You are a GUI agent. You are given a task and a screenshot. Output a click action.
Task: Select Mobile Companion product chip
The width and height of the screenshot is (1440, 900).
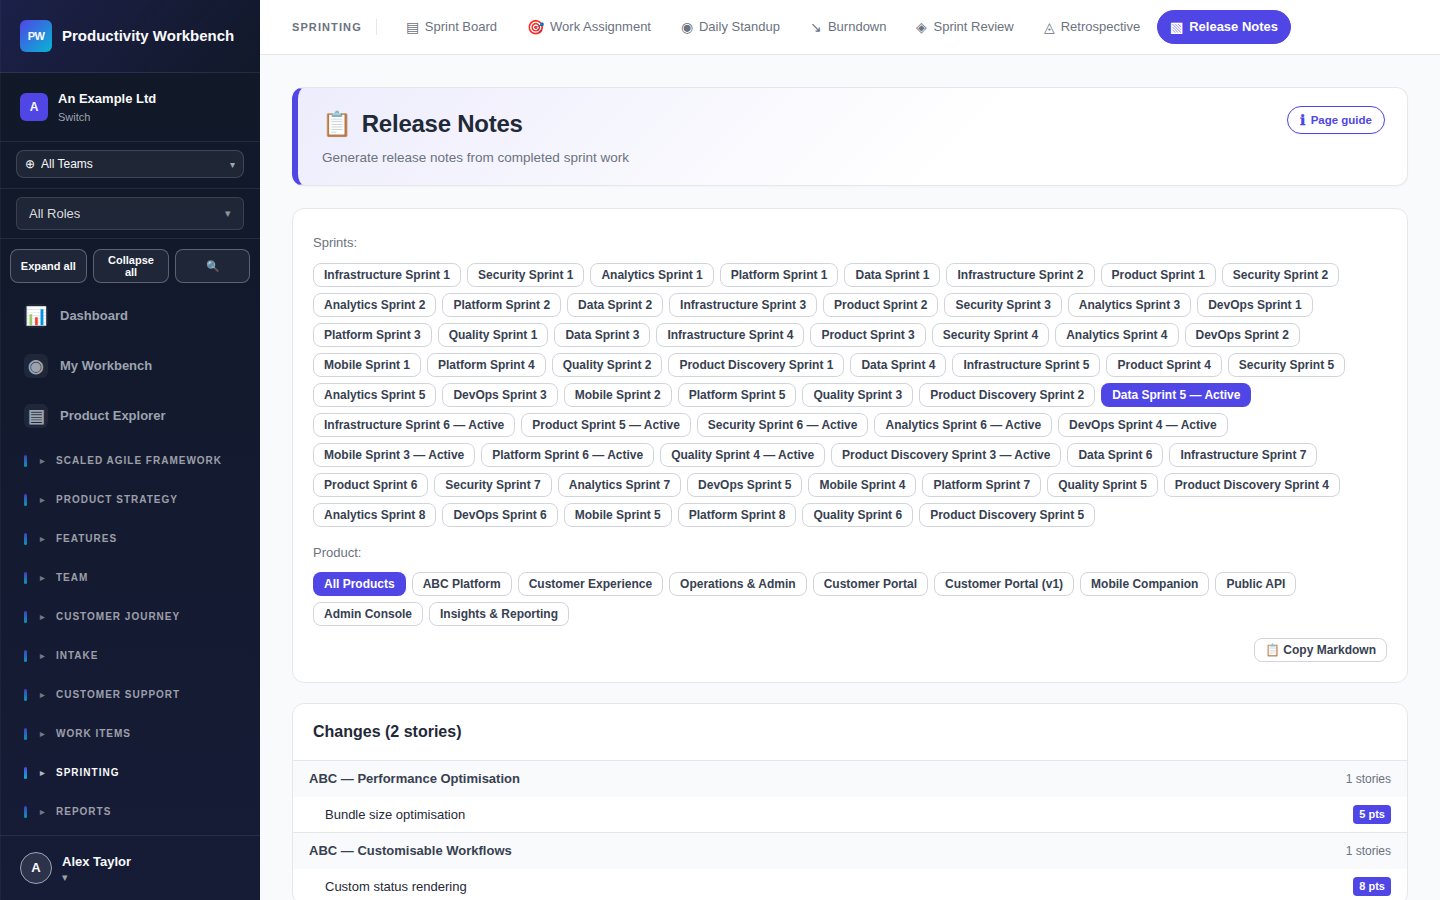click(x=1144, y=584)
